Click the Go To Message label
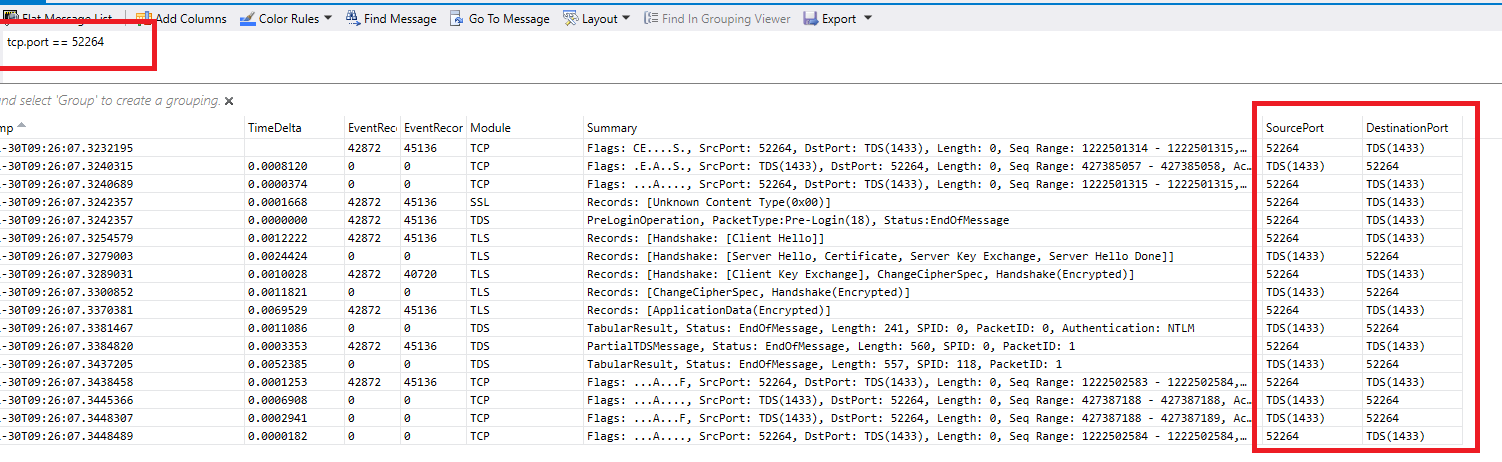 (x=509, y=18)
